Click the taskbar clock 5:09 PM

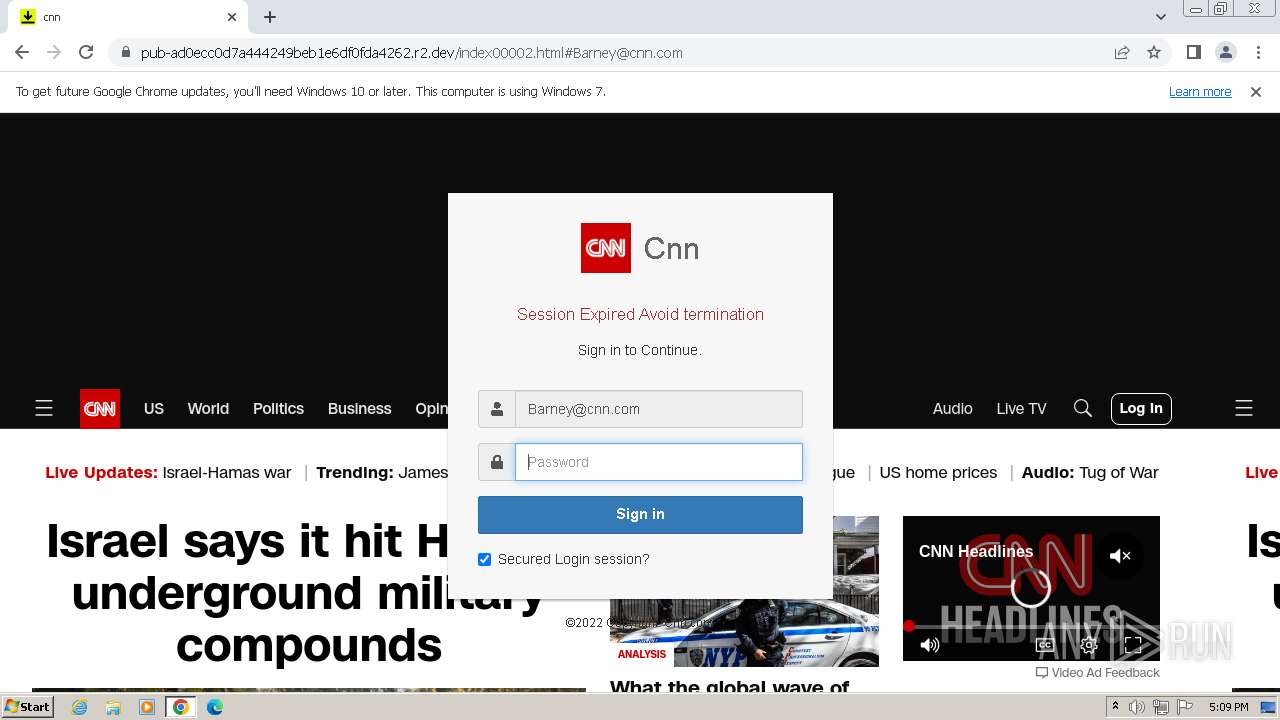1228,707
